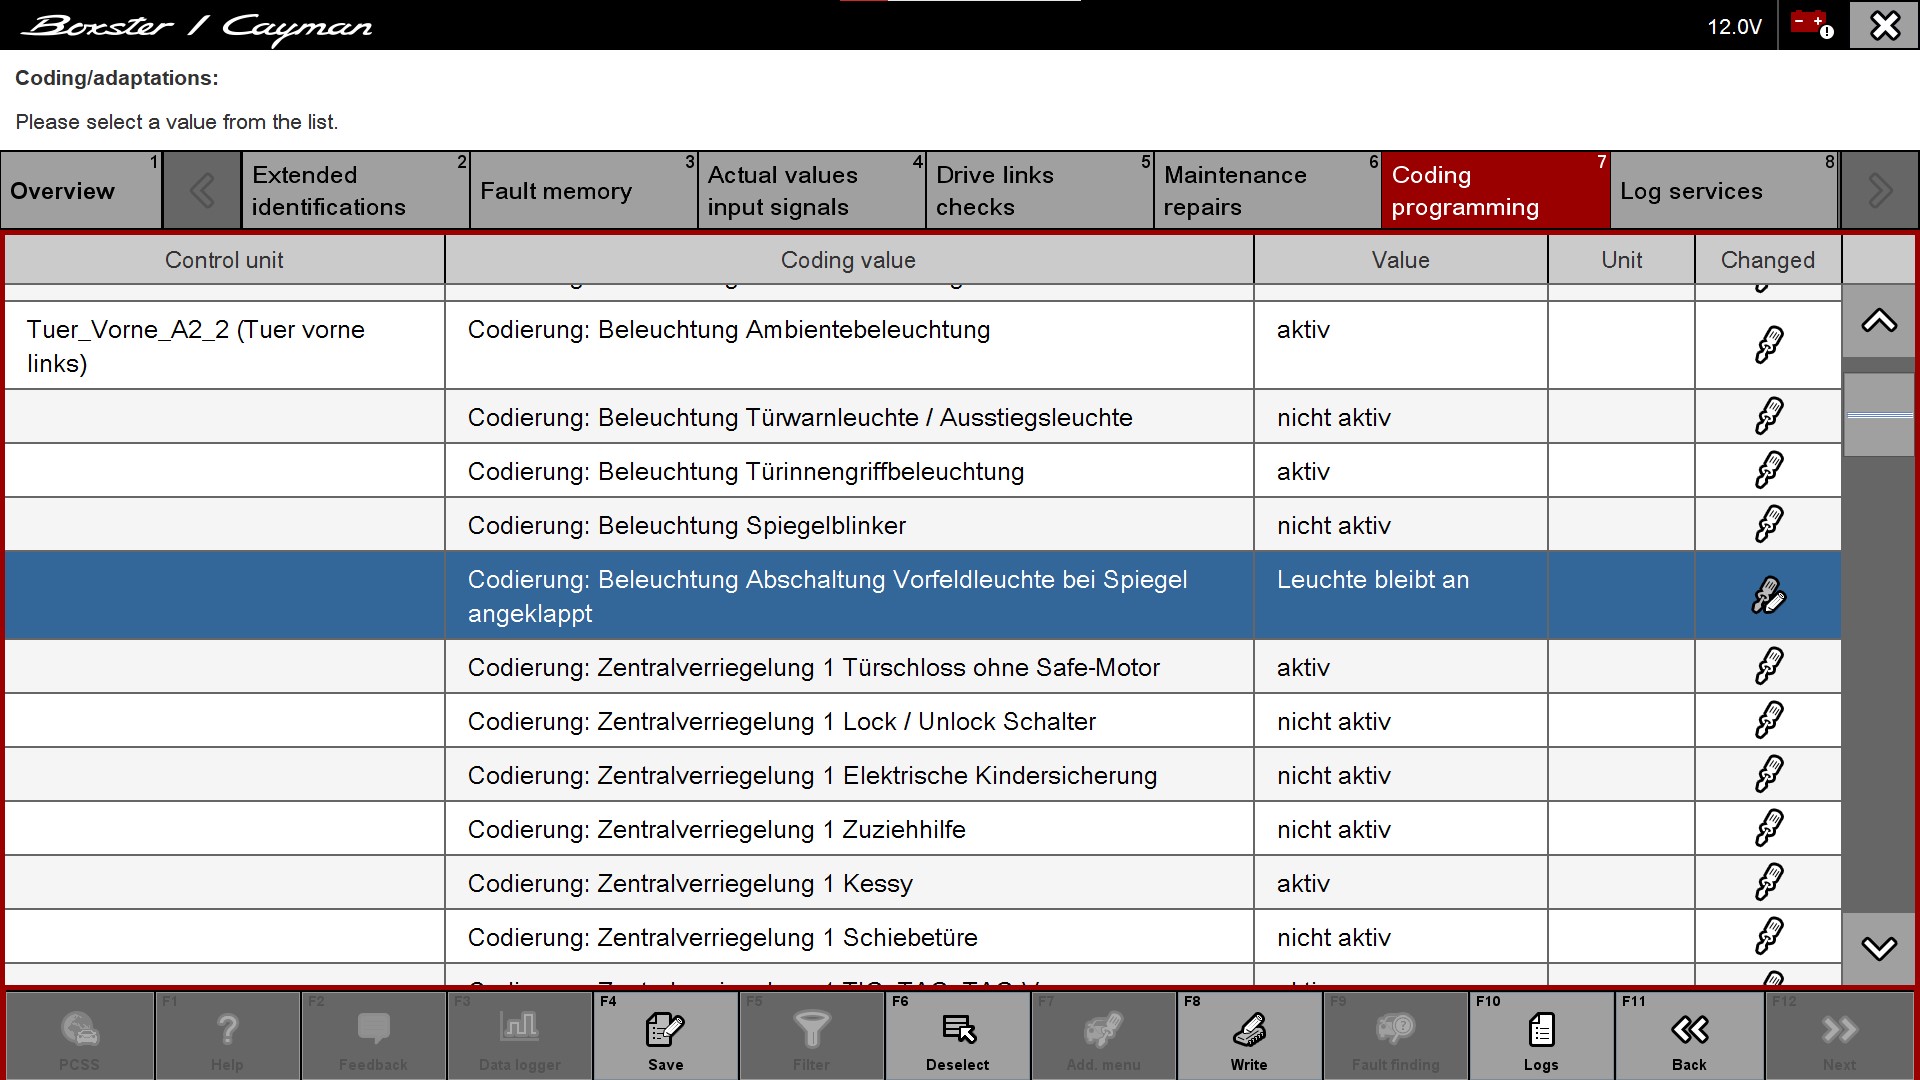The image size is (1920, 1080).
Task: Click edited pencil icon in highlighted Vorfeldleuchte row
Action: coord(1768,595)
